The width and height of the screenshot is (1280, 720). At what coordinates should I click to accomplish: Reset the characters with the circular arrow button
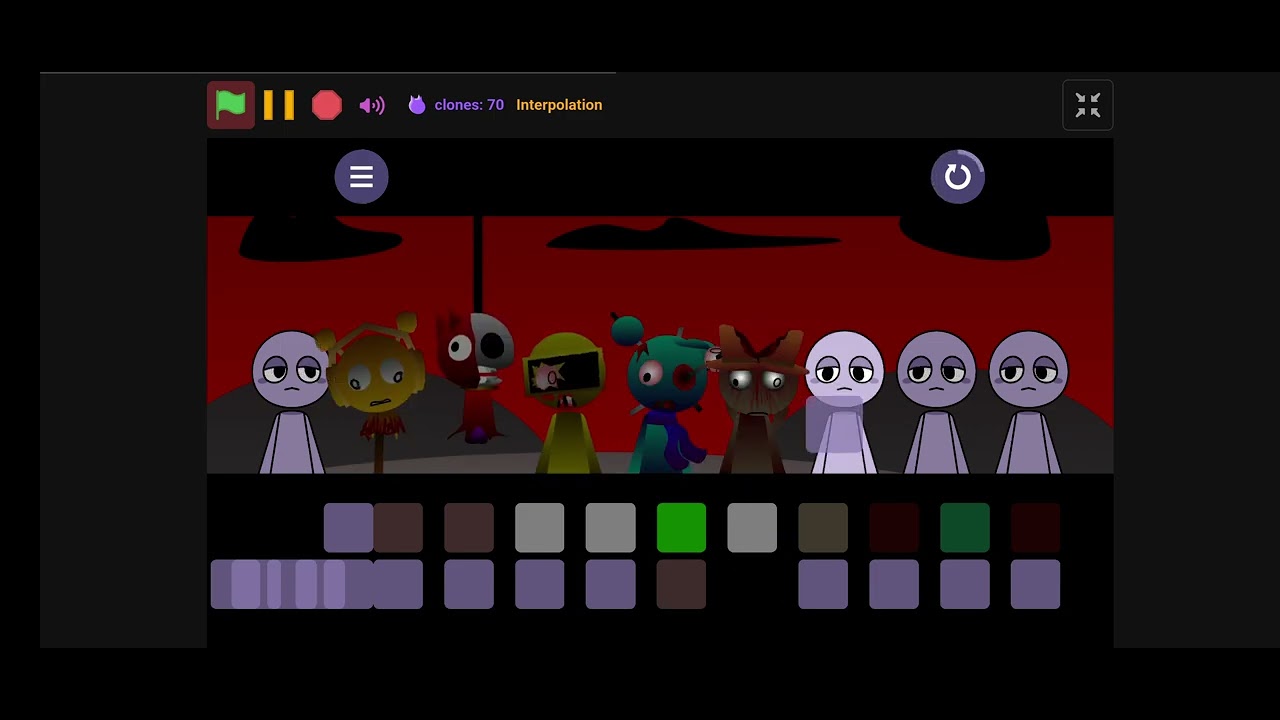[958, 177]
